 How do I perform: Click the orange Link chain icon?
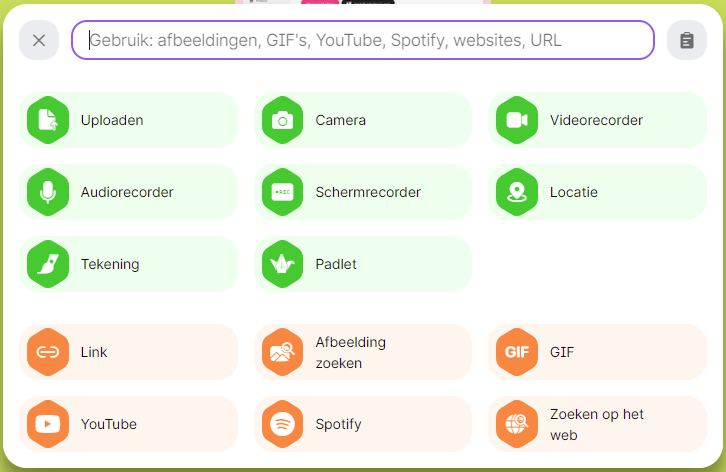pos(48,352)
